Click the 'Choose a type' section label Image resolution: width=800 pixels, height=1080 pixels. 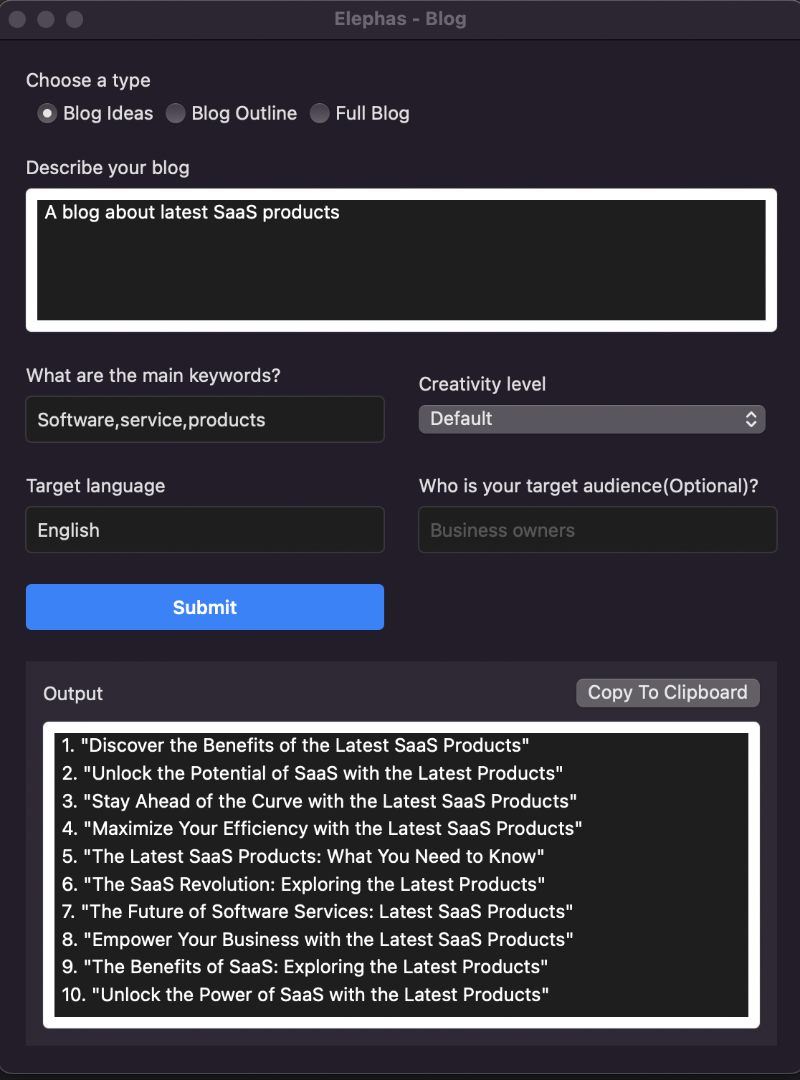(87, 81)
